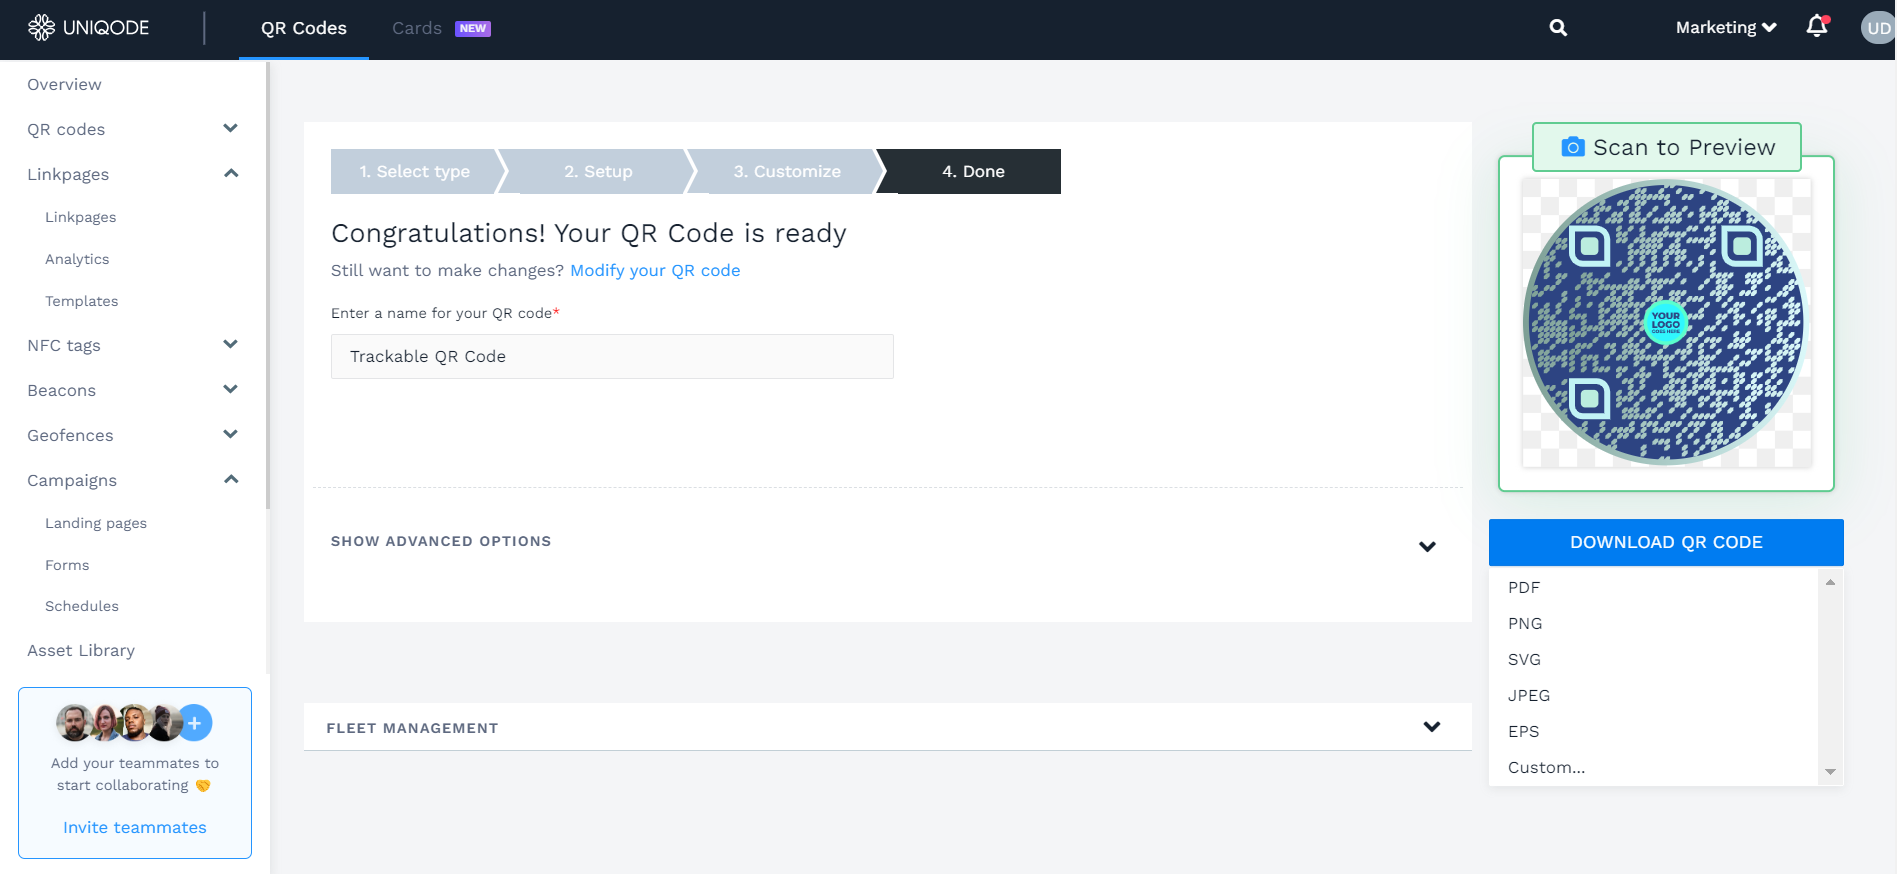Open Landing pages under Campaigns
Screen dimensions: 1897x874
click(96, 523)
